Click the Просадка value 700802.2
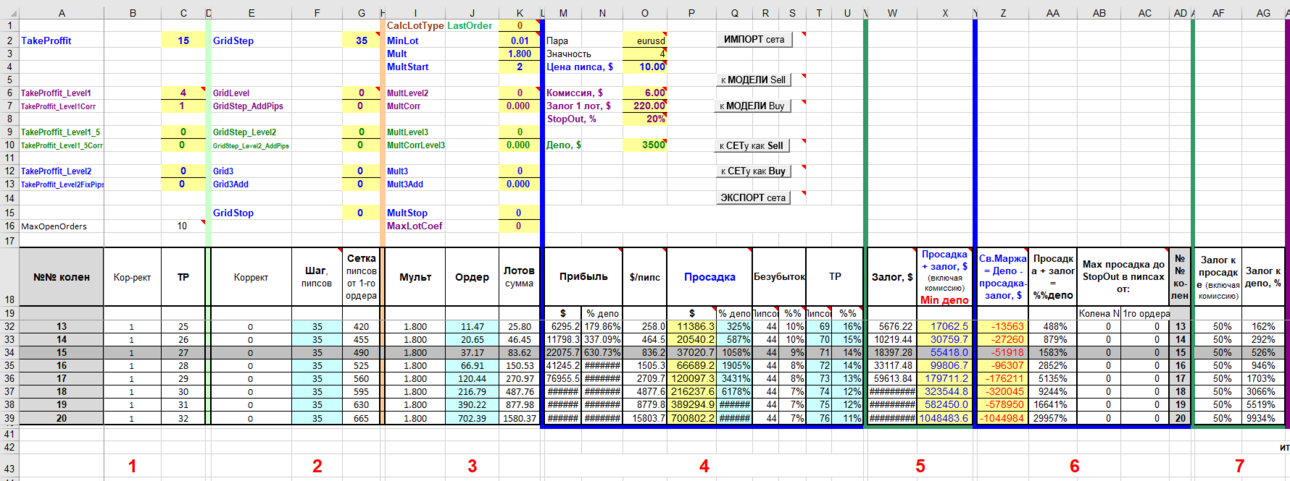Viewport: 1290px width, 481px height. pos(692,418)
